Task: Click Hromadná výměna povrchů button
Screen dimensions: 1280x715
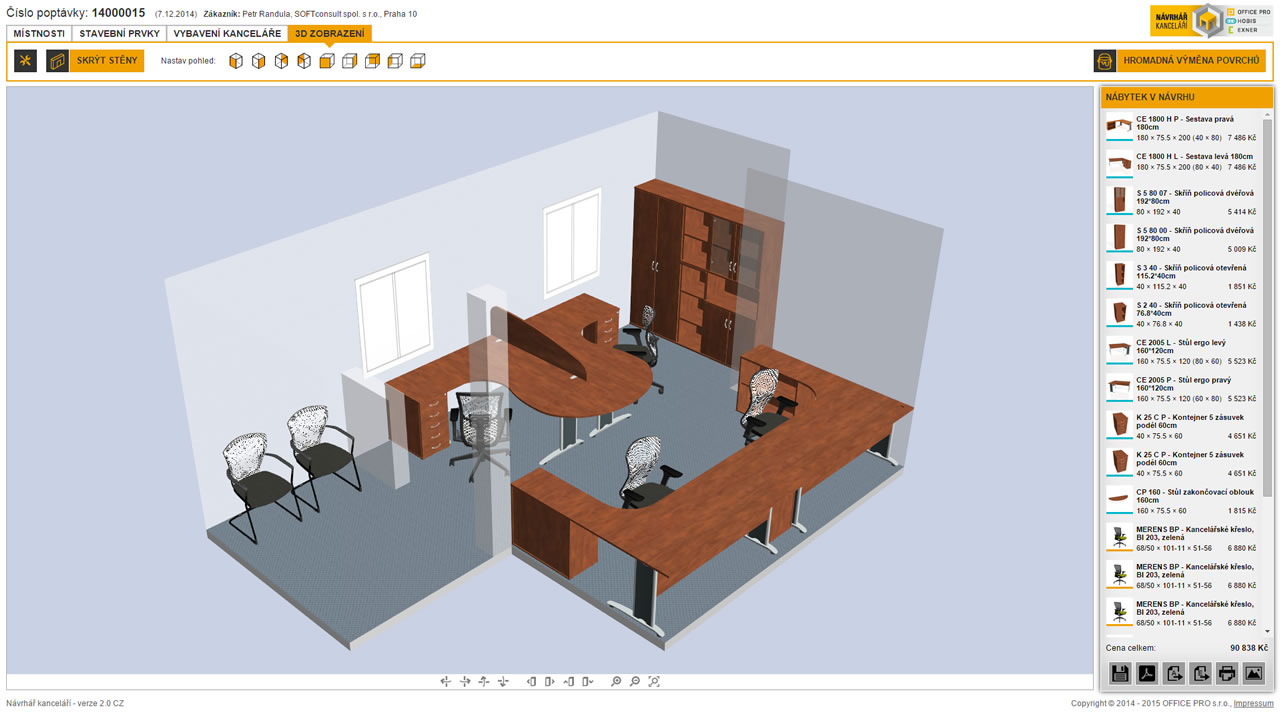Action: (1179, 61)
